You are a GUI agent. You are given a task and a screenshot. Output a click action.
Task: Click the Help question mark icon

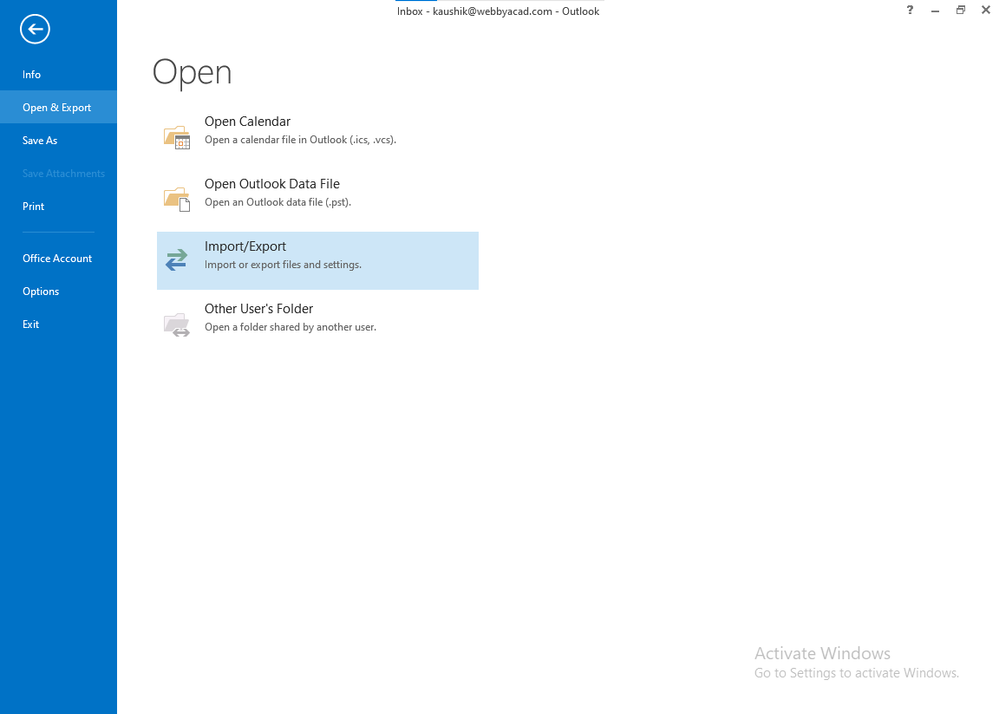point(910,10)
